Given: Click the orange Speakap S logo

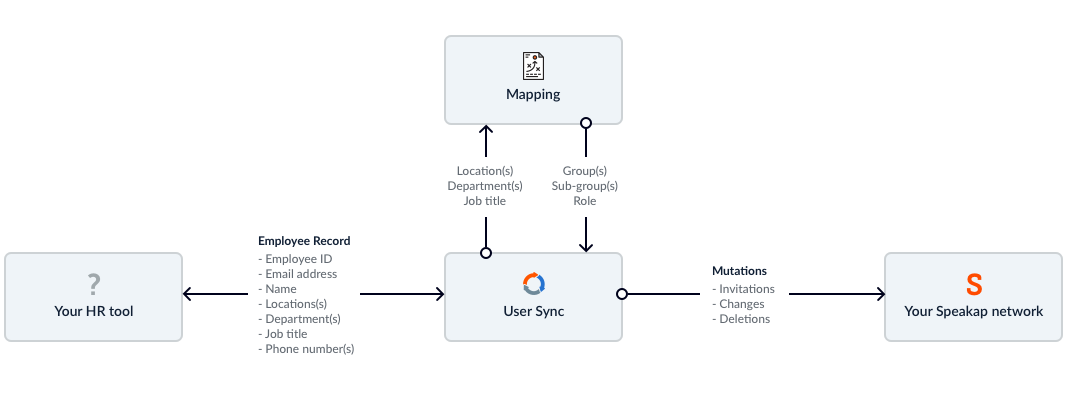Looking at the screenshot, I should 974,285.
